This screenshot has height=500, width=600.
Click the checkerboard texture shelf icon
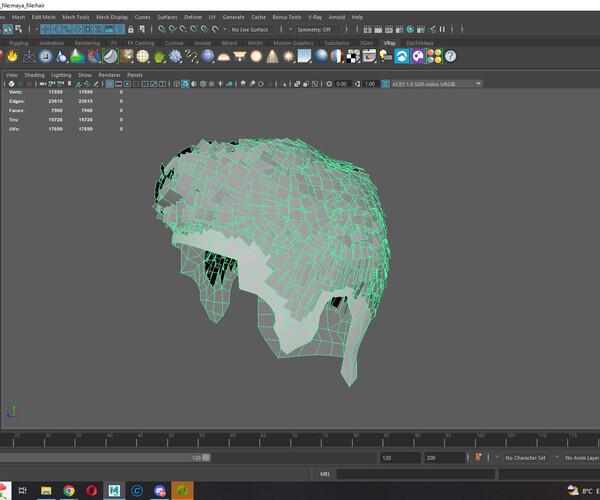coord(353,56)
